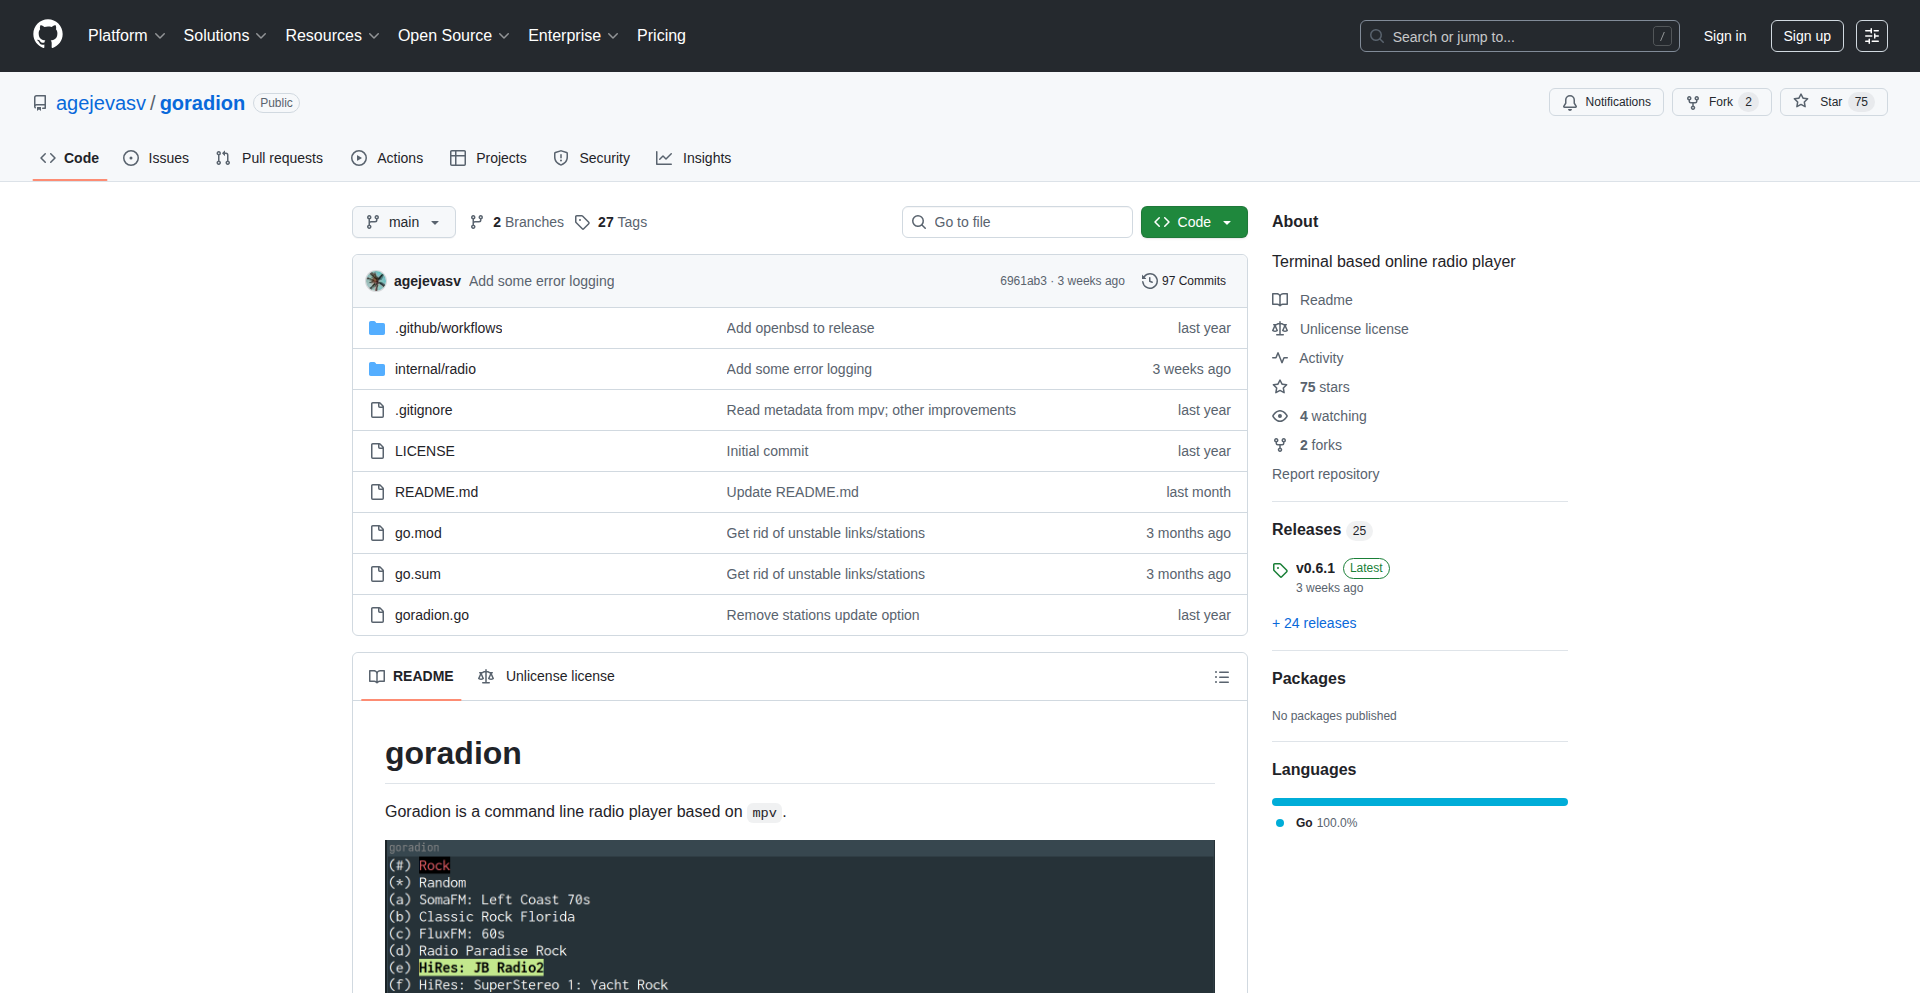Open the README.md file
This screenshot has height=993, width=1920.
436,492
